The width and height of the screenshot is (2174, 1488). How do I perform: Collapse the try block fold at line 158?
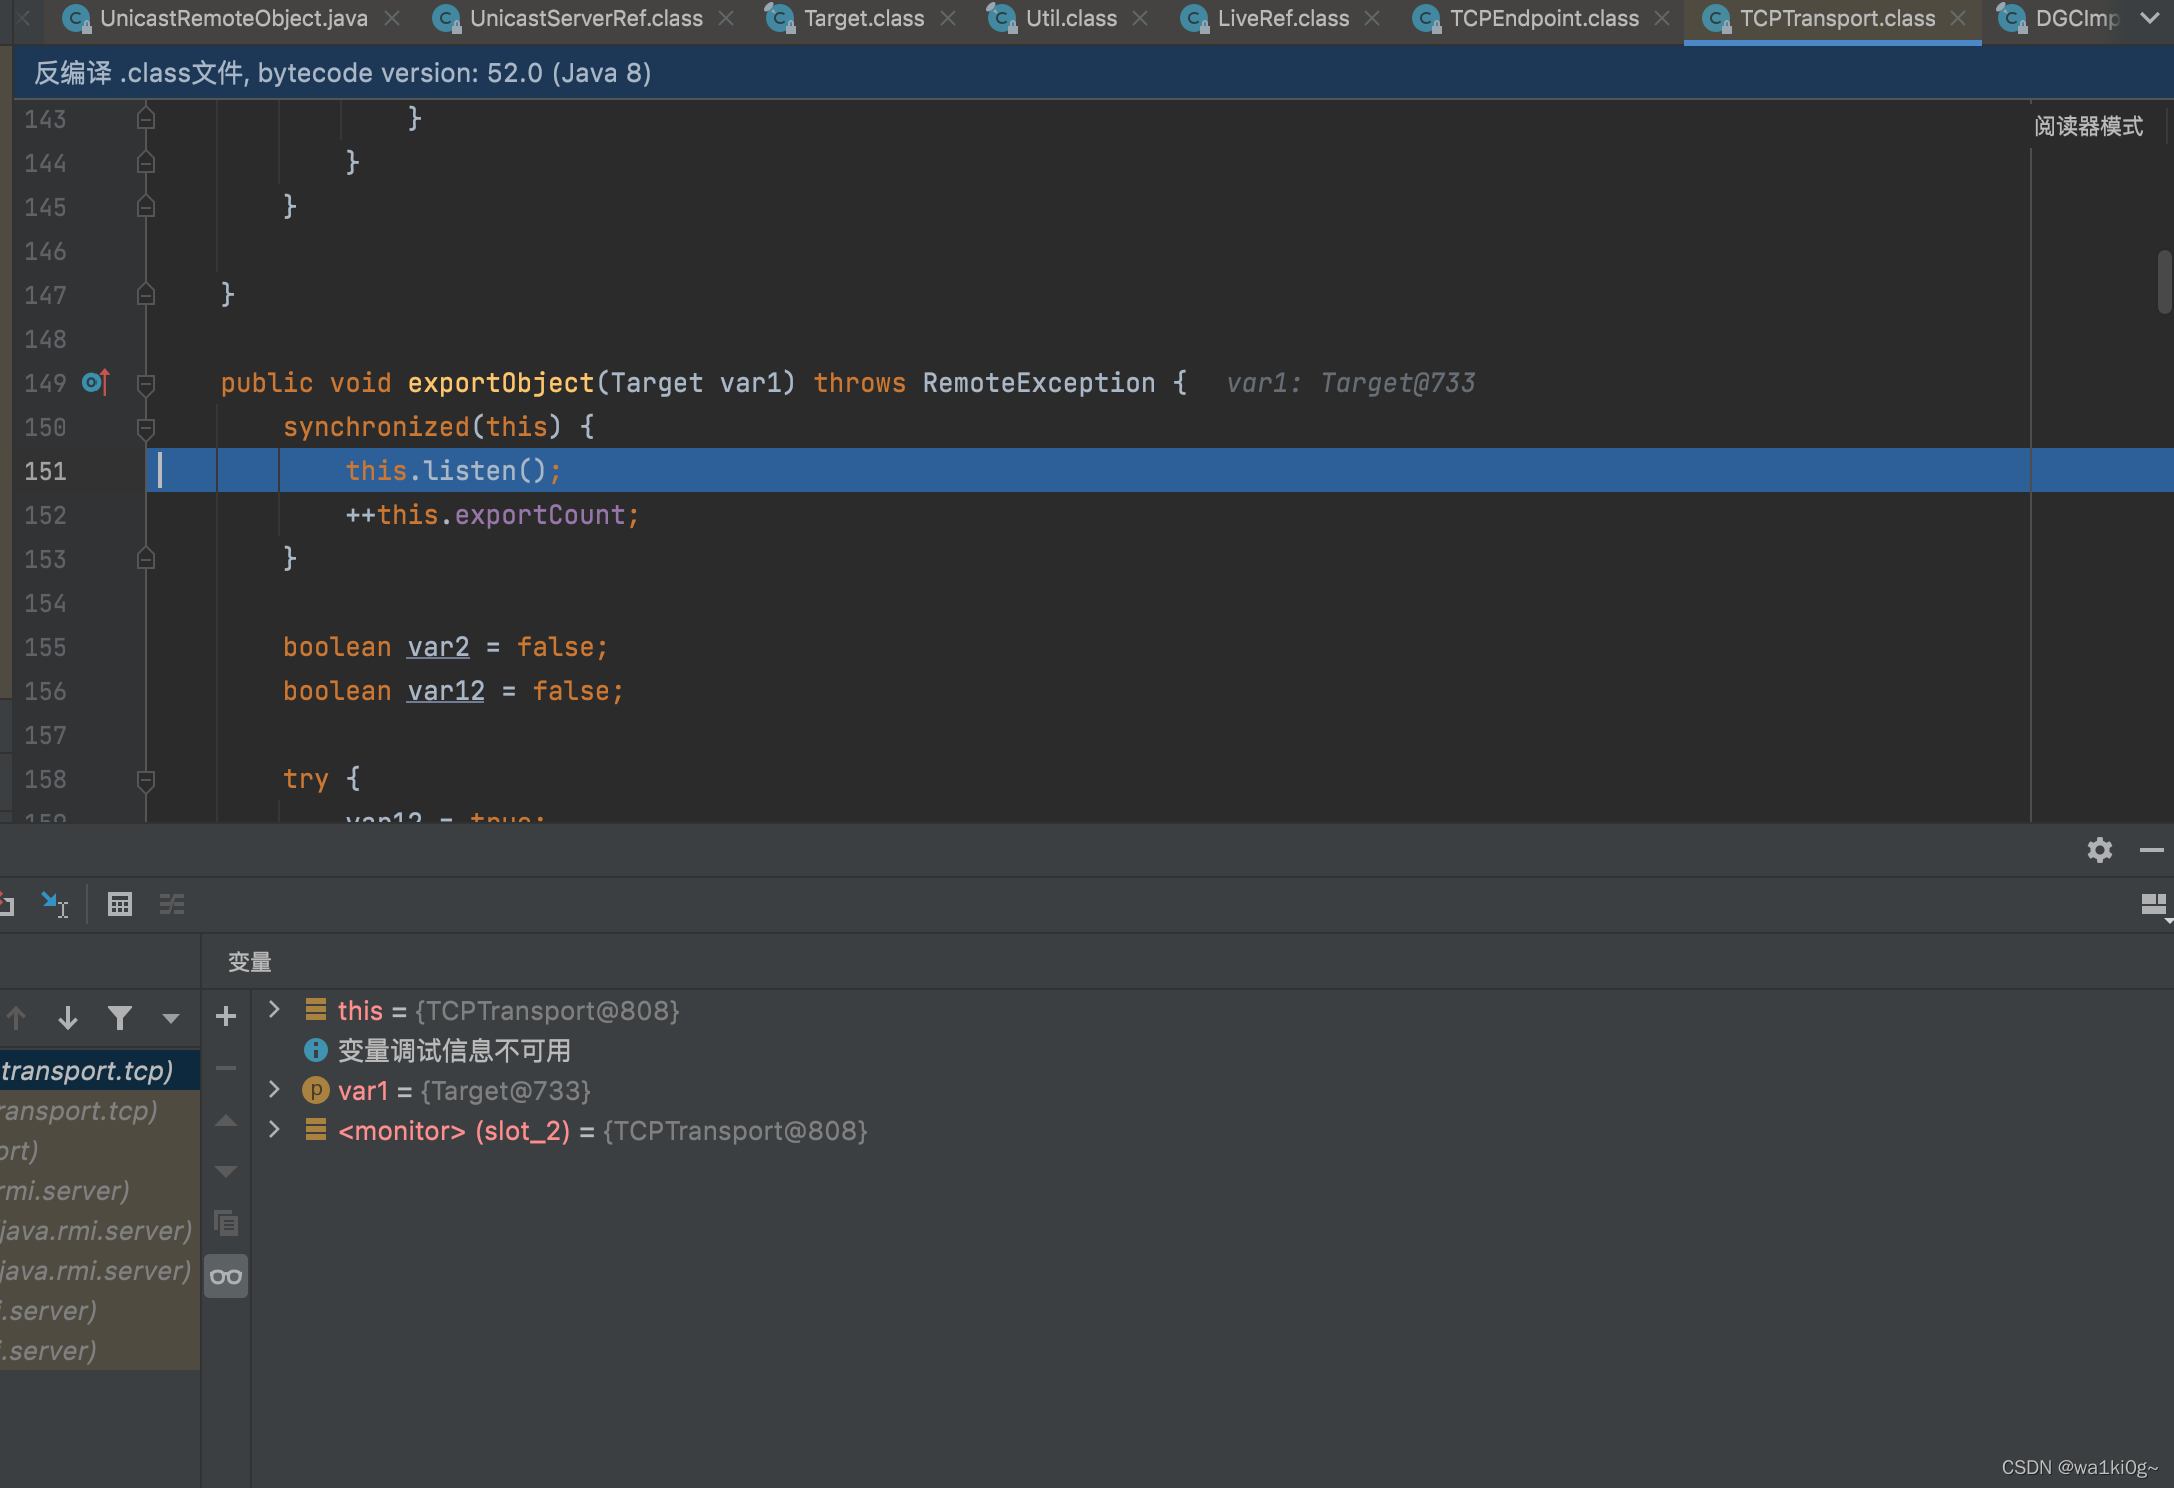(x=146, y=779)
